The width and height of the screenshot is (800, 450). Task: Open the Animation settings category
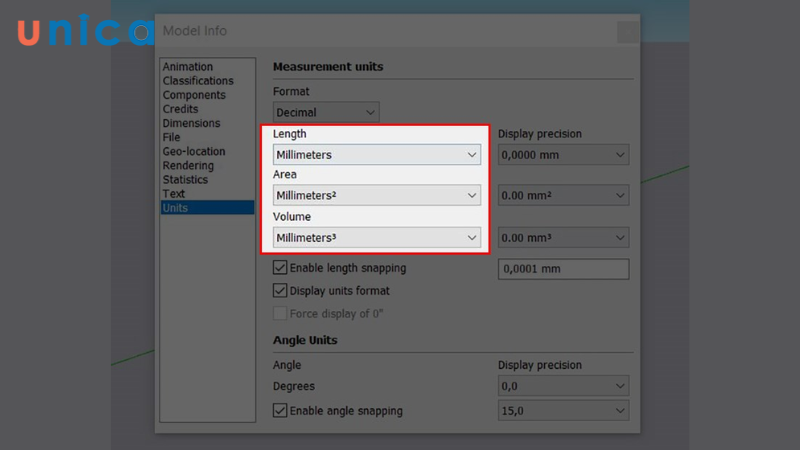[x=188, y=67]
